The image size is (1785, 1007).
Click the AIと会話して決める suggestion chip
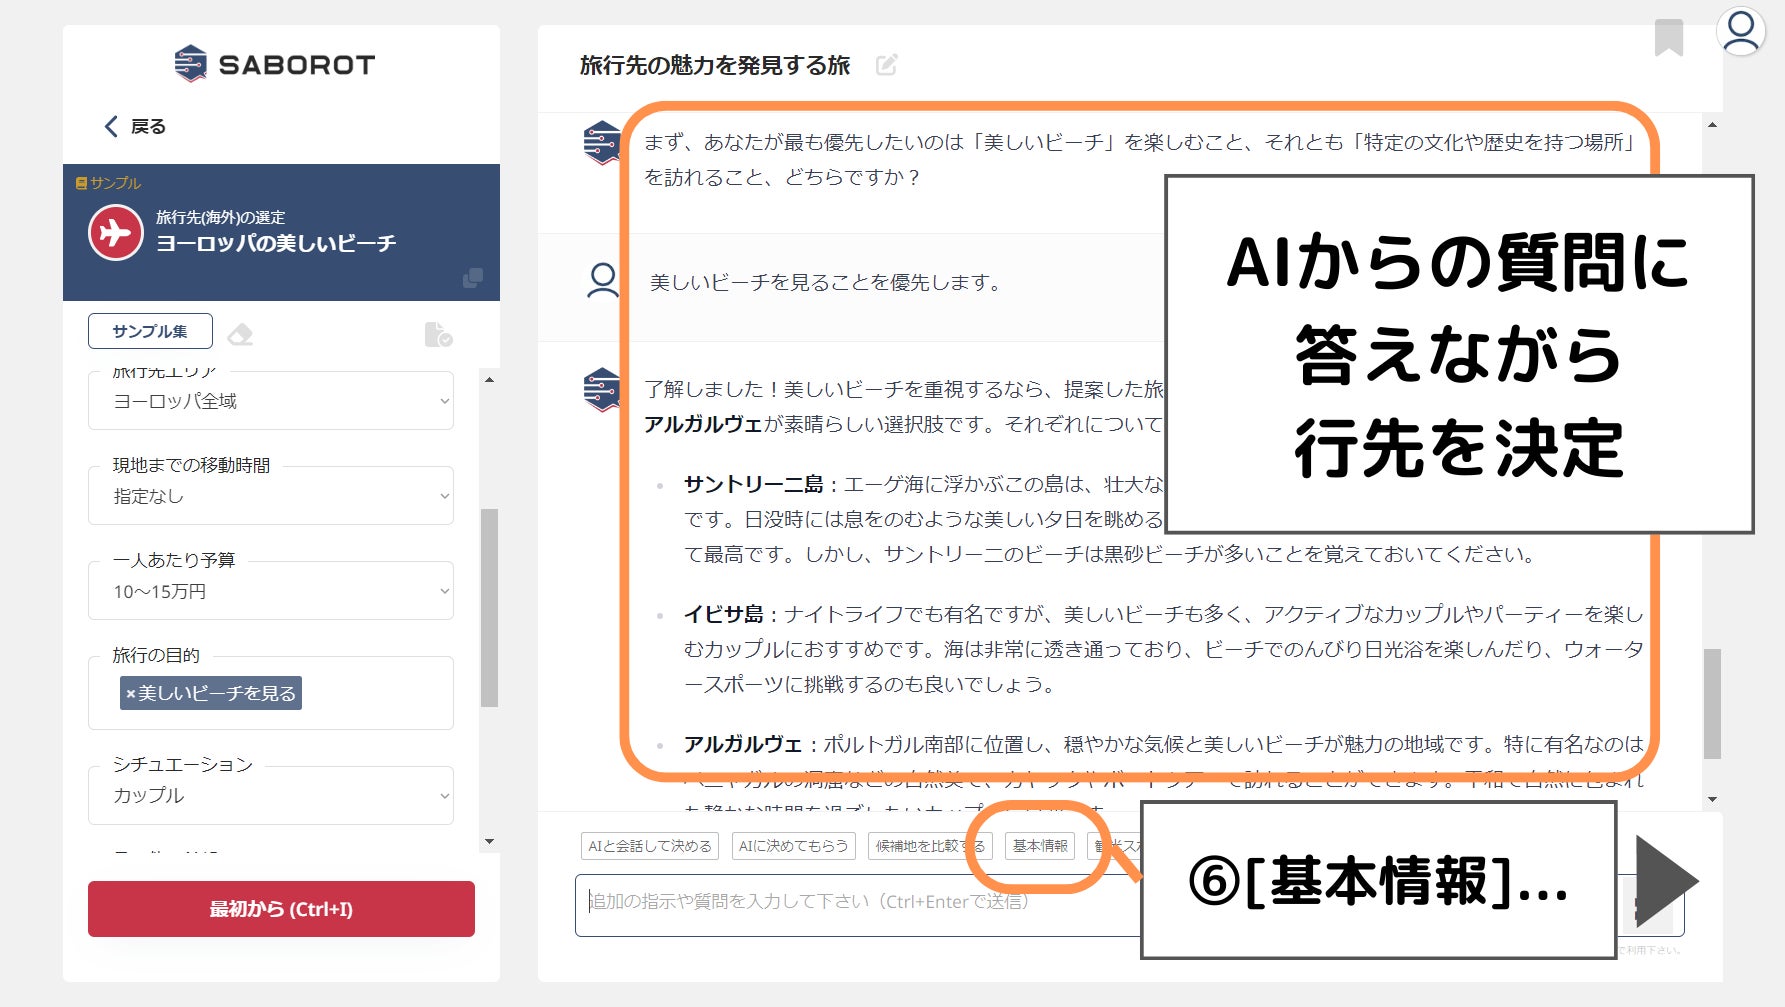(x=650, y=846)
